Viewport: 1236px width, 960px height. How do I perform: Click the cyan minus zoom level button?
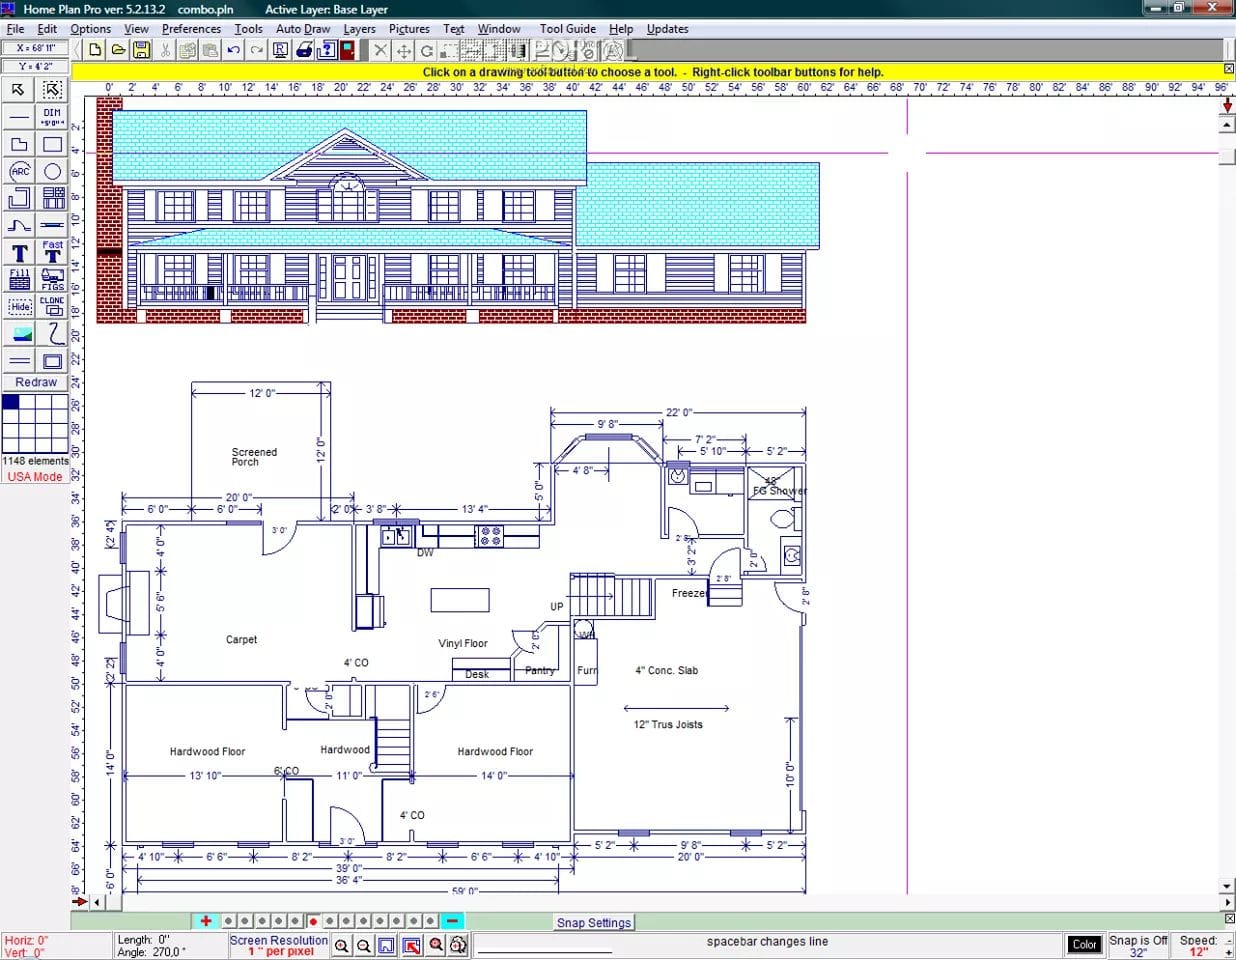(x=452, y=921)
